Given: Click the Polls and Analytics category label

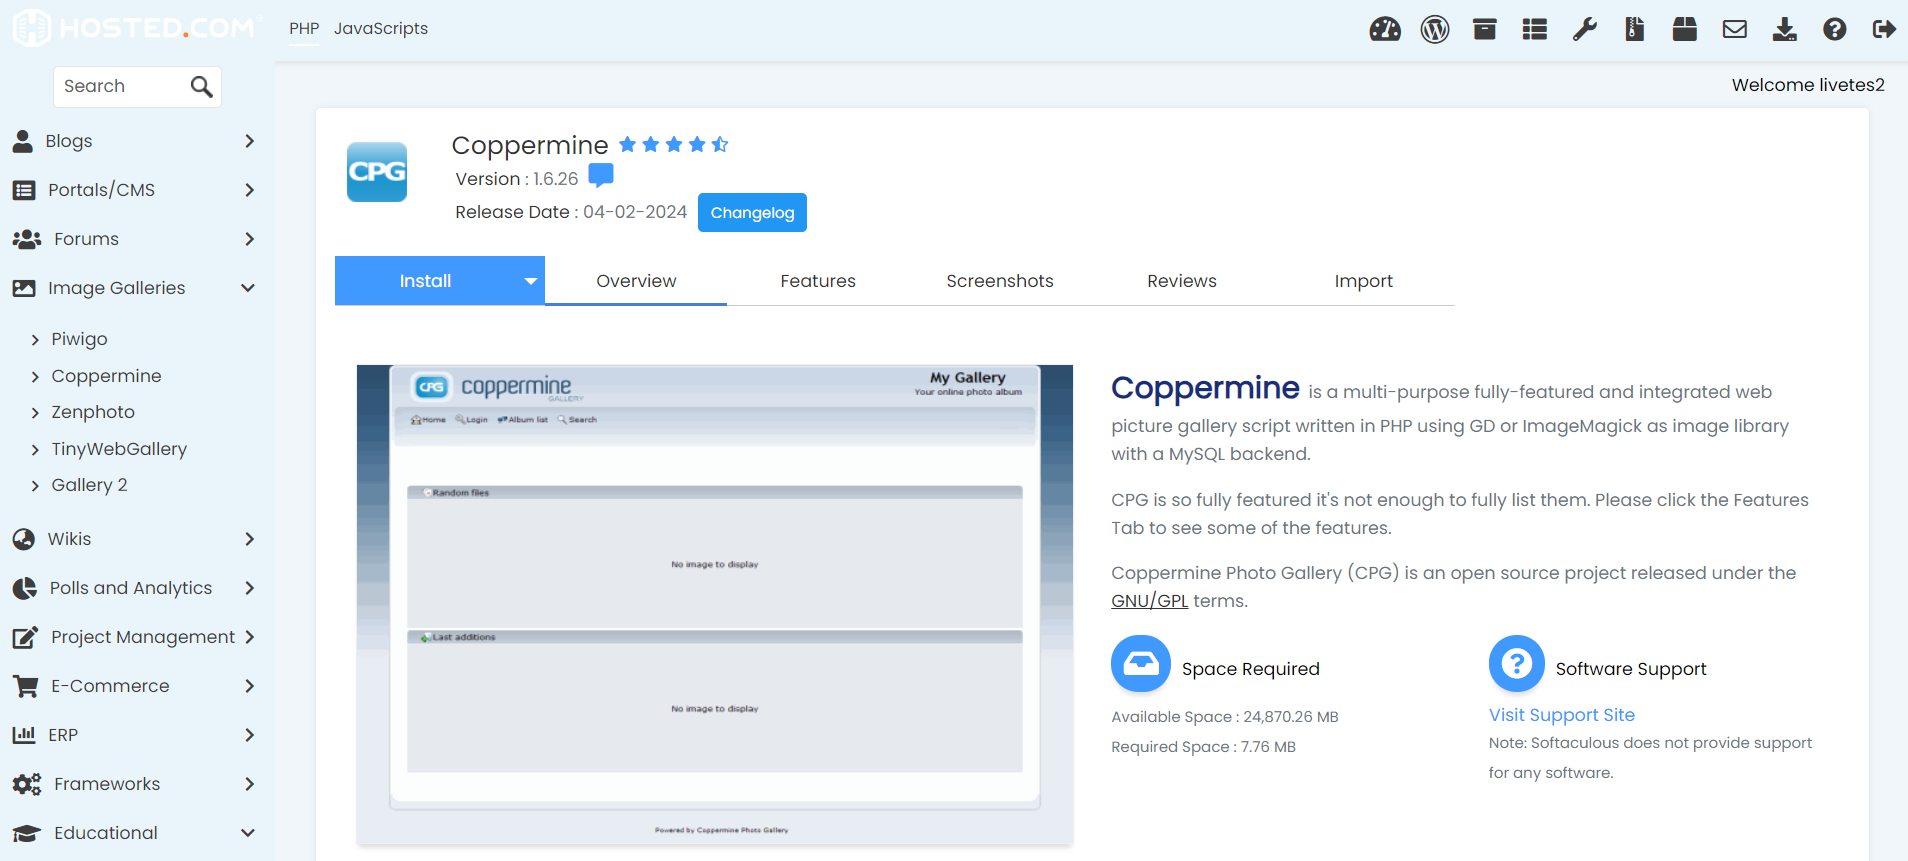Looking at the screenshot, I should (x=131, y=588).
